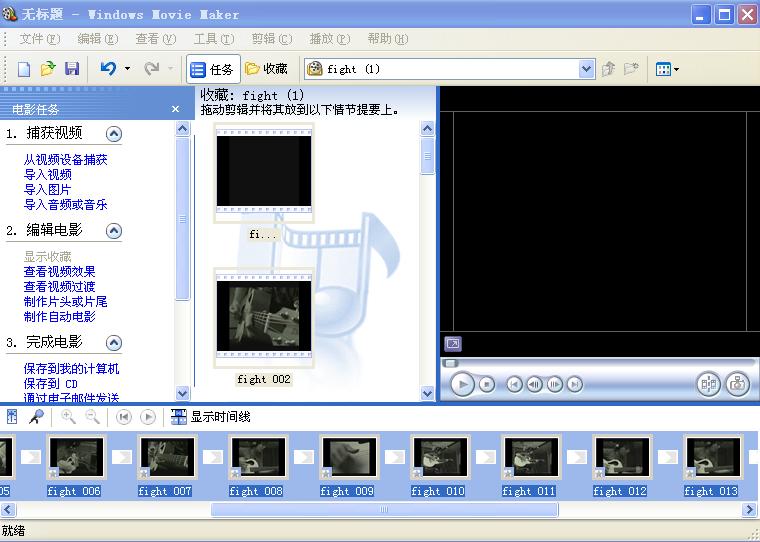Click 保存到我的计算机 link
The image size is (760, 542).
71,368
